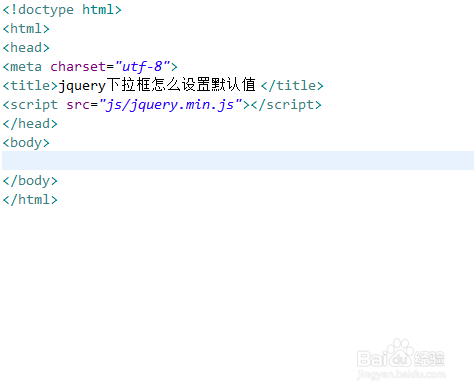Image resolution: width=474 pixels, height=392 pixels.
Task: Click the js/jquery.min.js path string
Action: (x=170, y=105)
